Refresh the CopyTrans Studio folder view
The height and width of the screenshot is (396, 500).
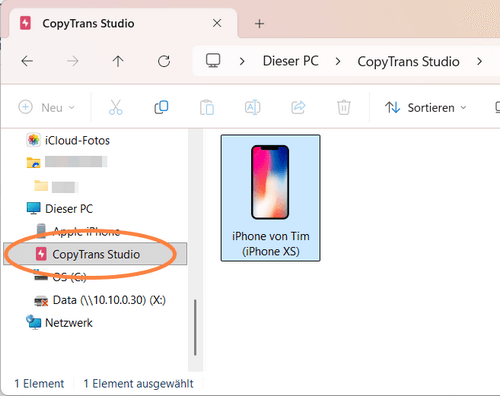[x=164, y=61]
